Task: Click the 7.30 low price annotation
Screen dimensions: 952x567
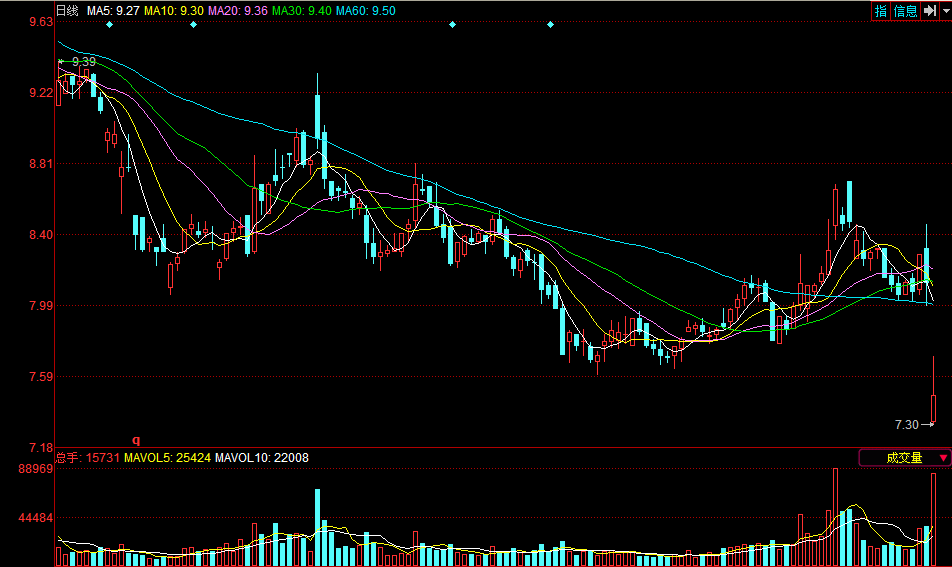Action: pos(906,425)
